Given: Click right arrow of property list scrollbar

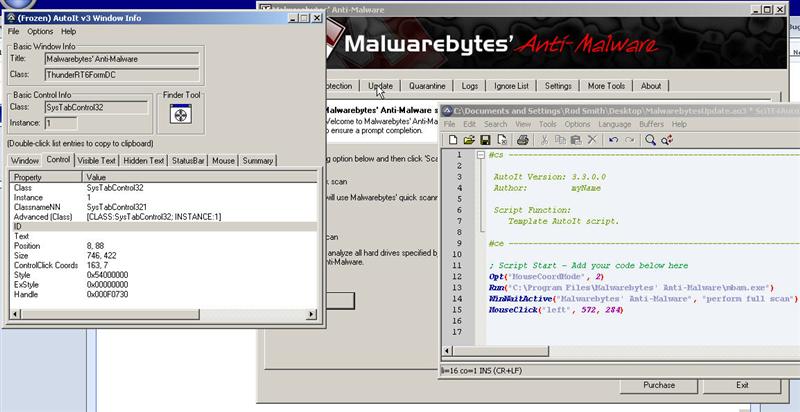Looking at the screenshot, I should pos(311,314).
